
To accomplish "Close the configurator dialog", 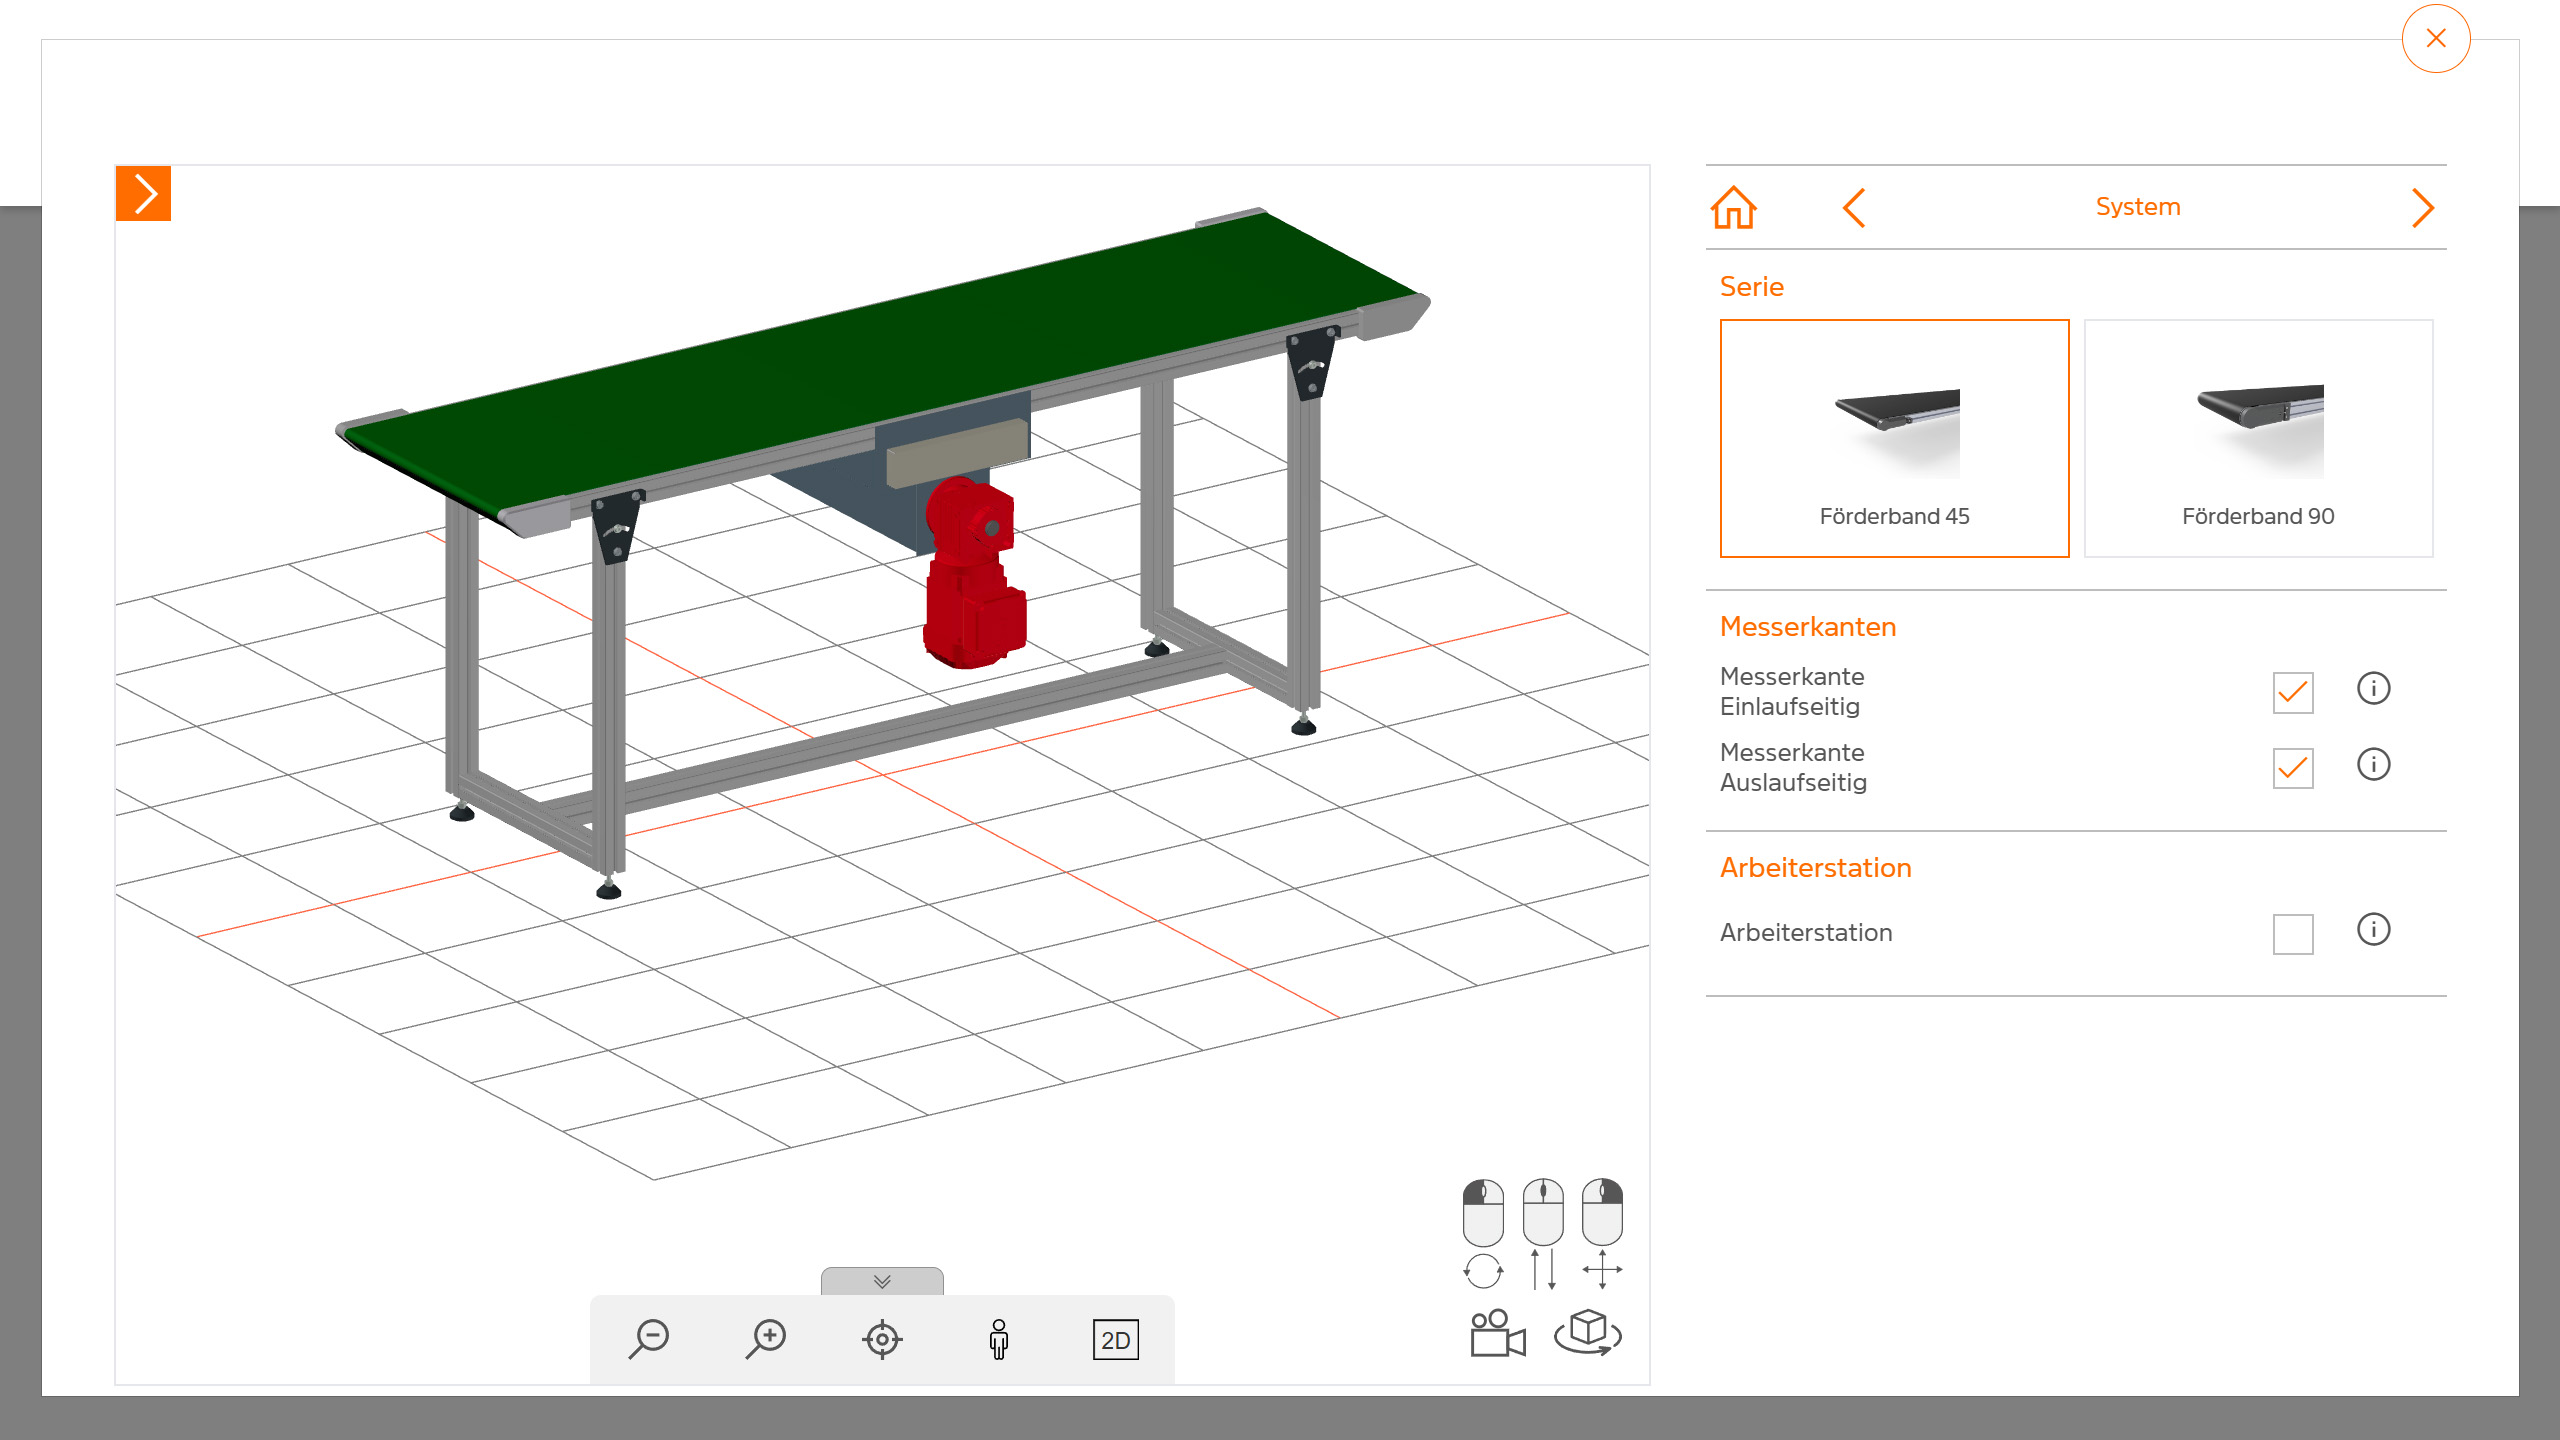I will point(2435,39).
